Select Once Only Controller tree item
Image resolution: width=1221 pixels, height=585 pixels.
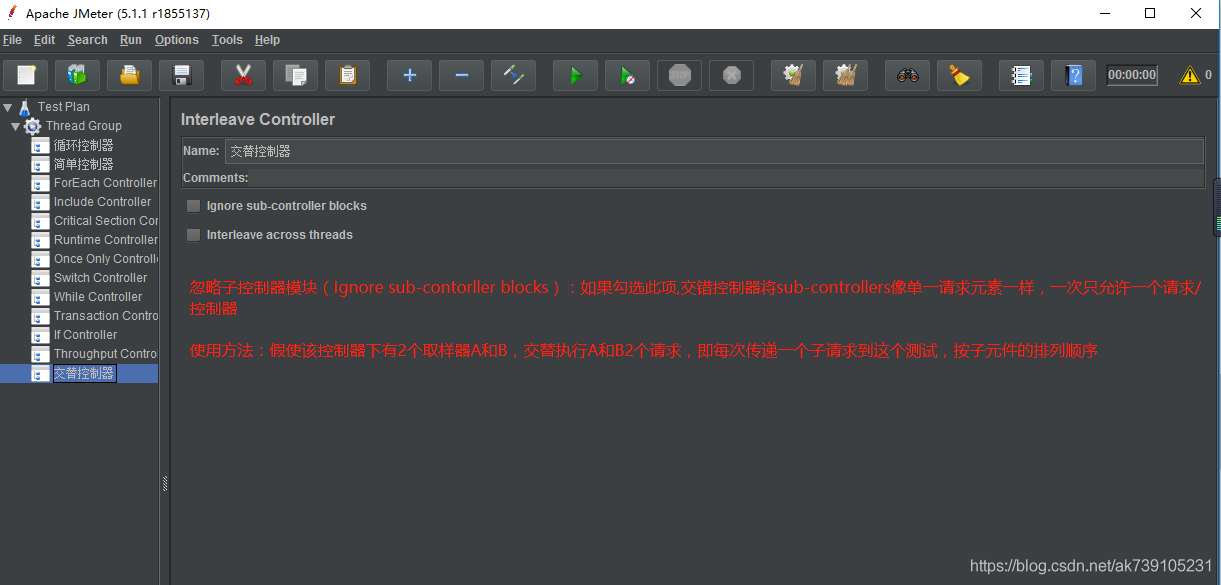tap(105, 259)
